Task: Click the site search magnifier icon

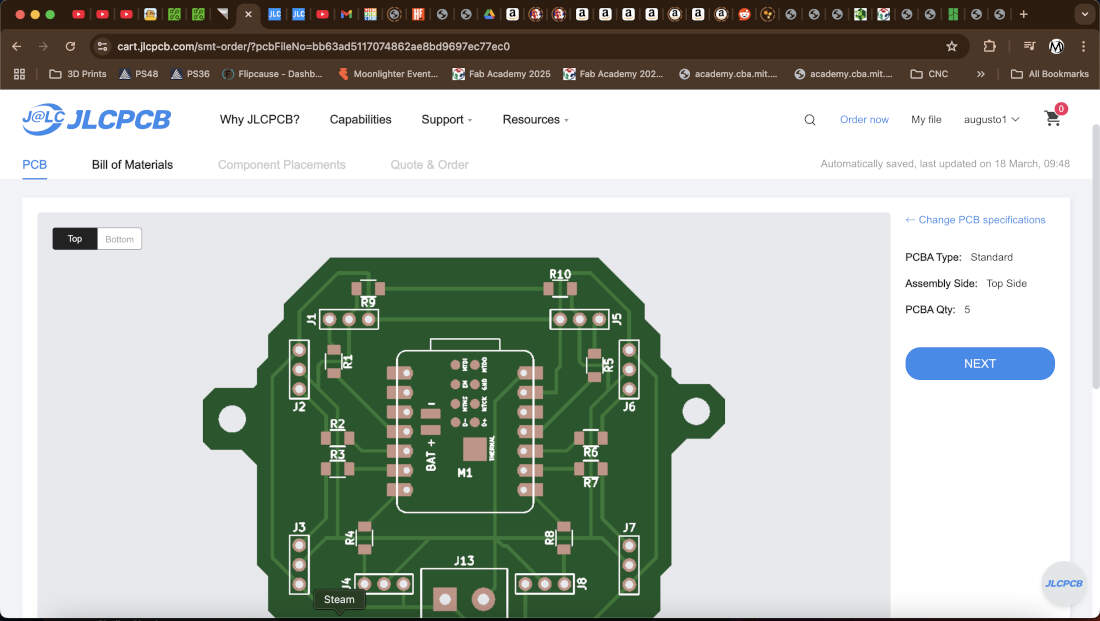Action: pos(810,120)
